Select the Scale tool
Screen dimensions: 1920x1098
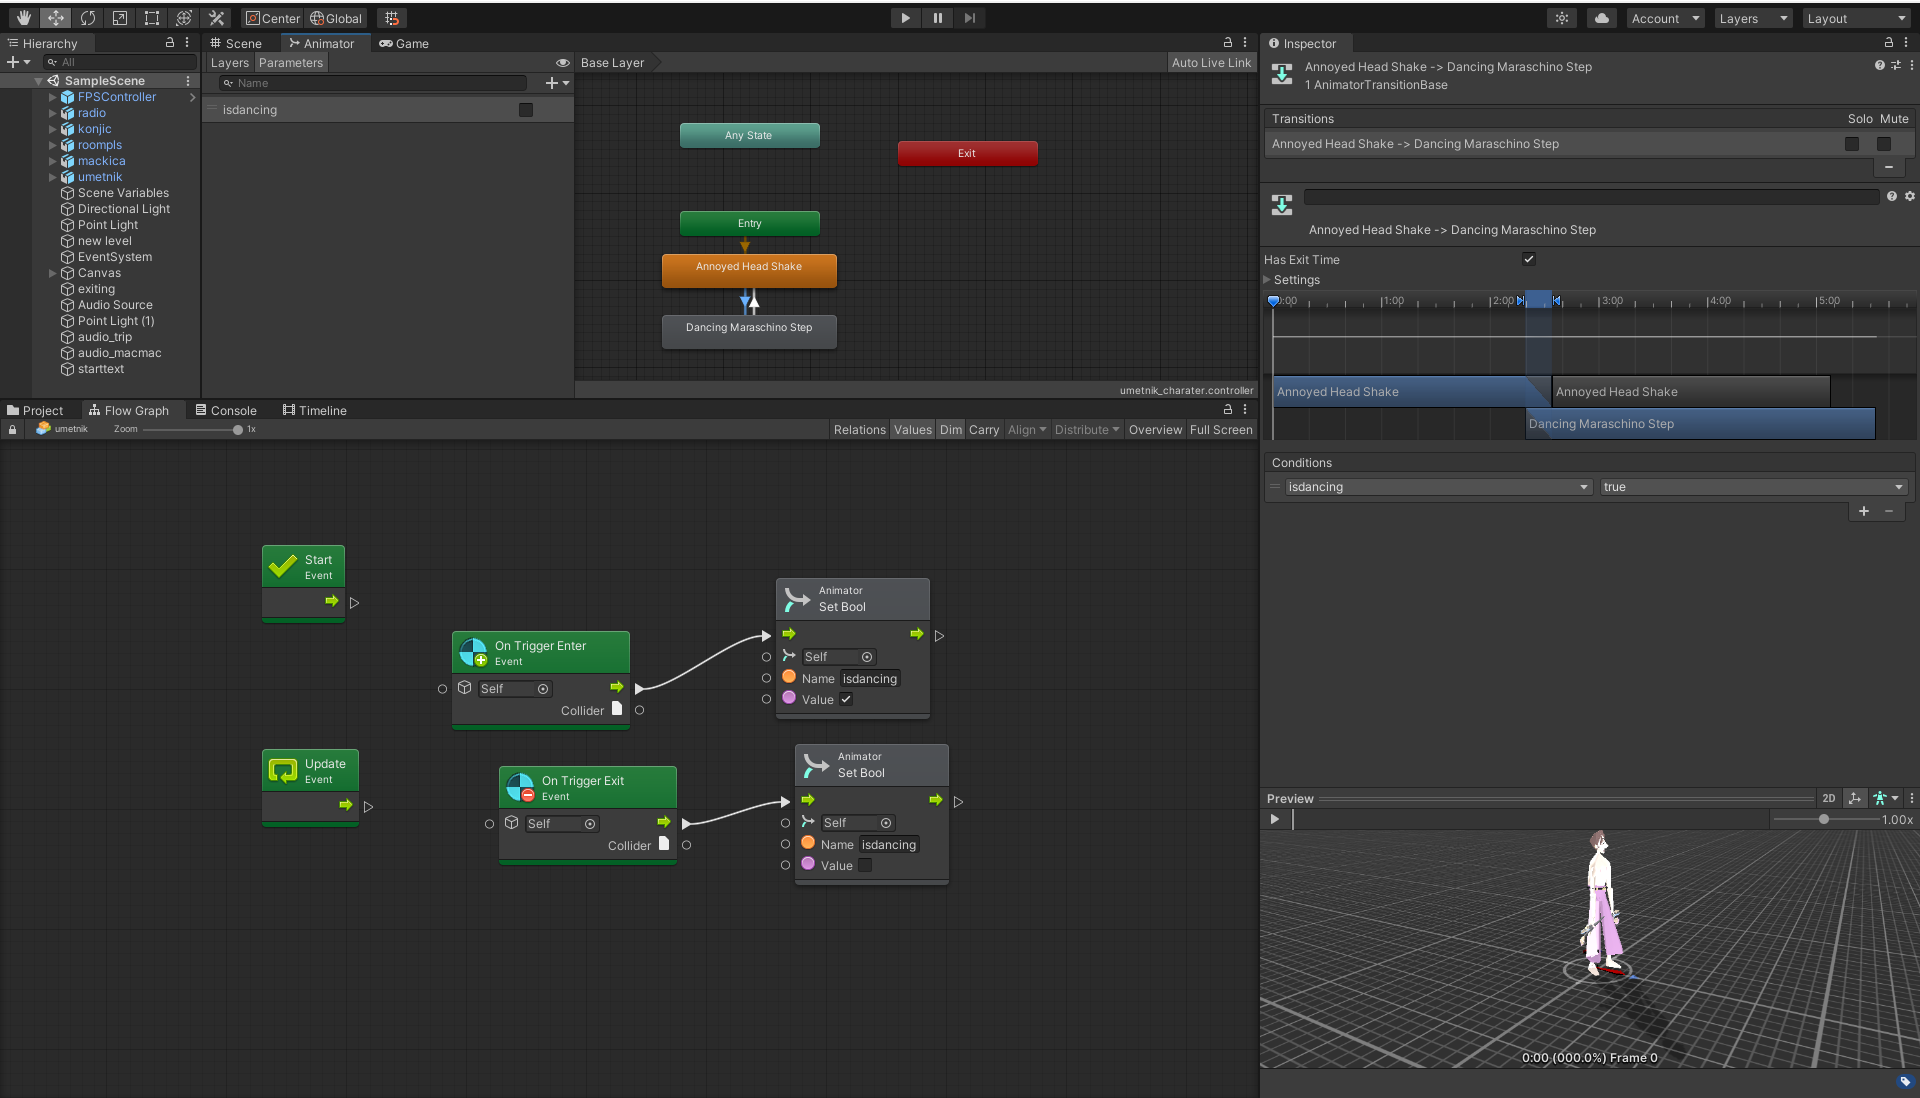point(120,18)
